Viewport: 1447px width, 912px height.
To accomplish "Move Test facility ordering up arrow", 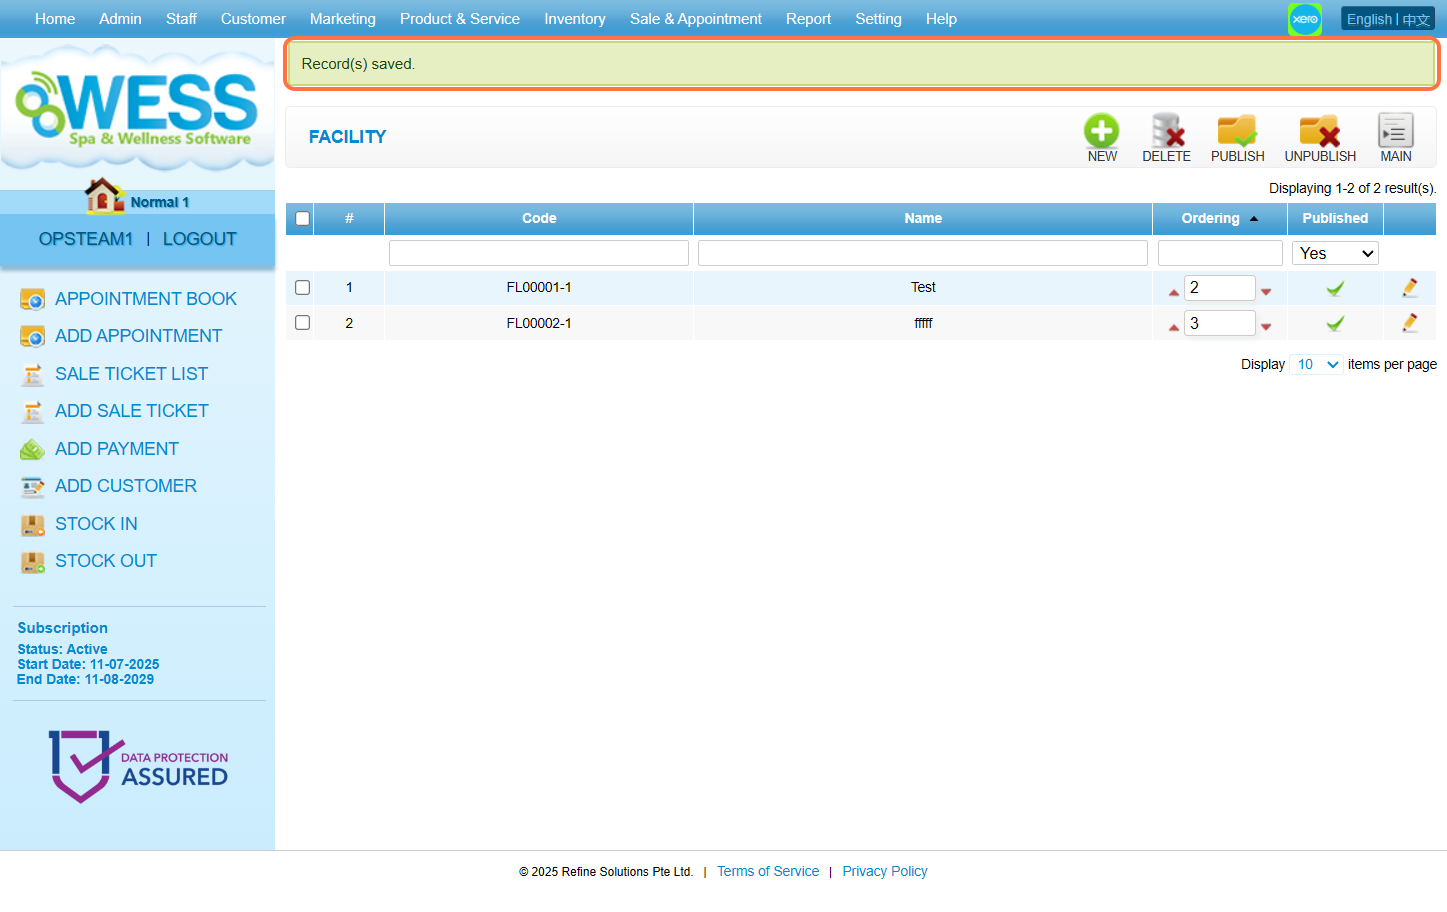I will 1173,292.
